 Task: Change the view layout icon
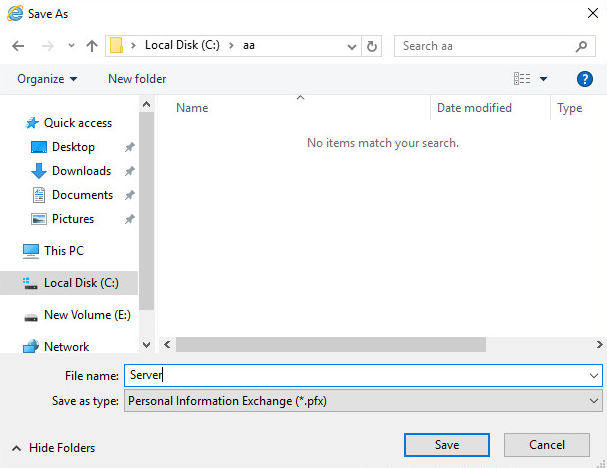pos(522,79)
